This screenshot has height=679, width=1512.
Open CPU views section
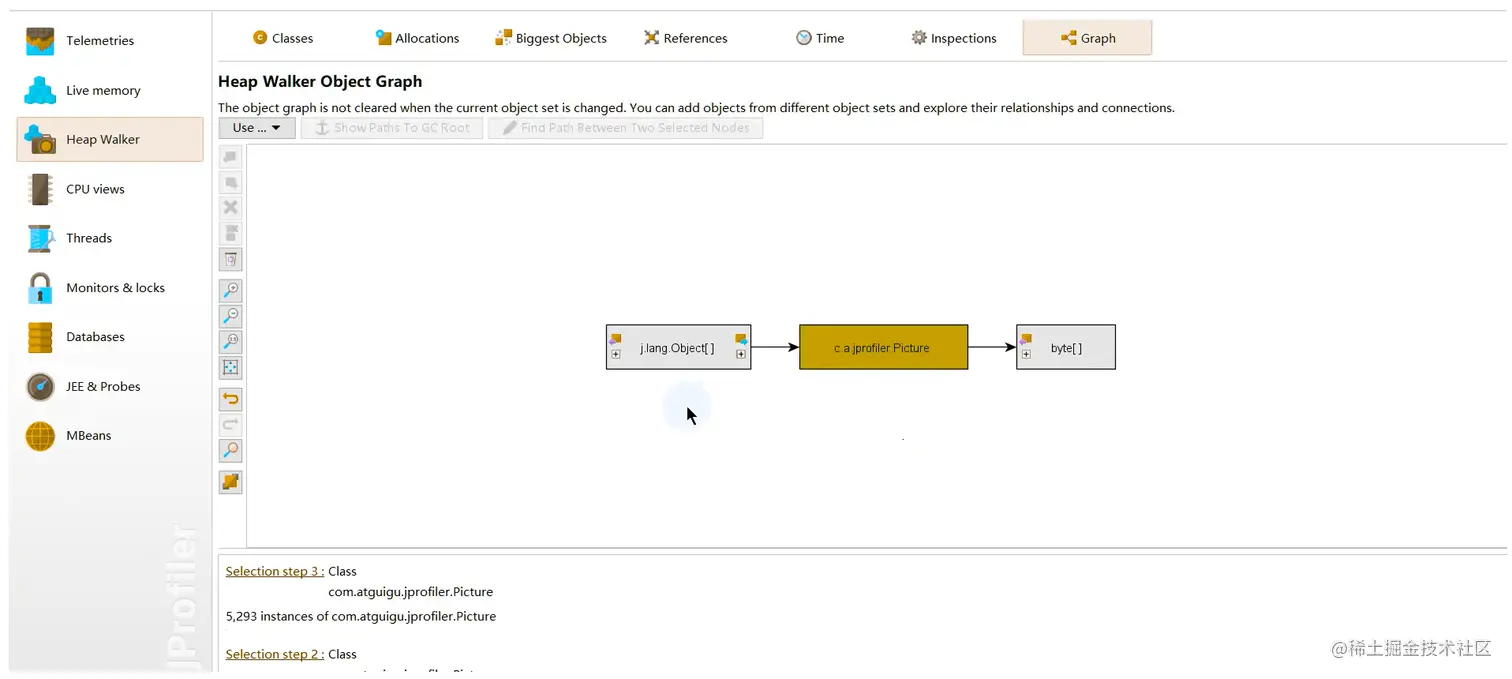[x=110, y=189]
